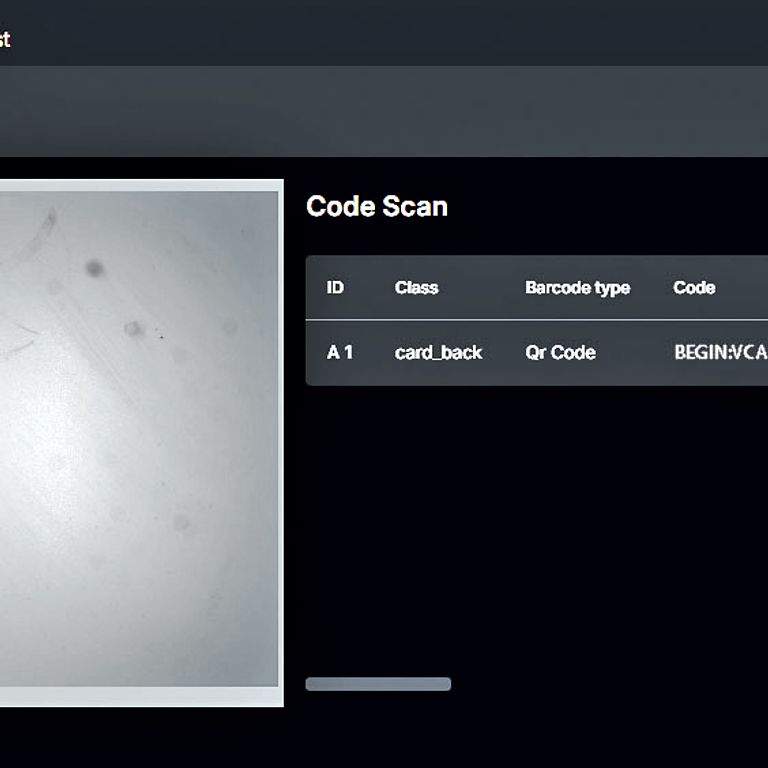
Task: Click the empty top title bar area
Action: pyautogui.click(x=400, y=34)
